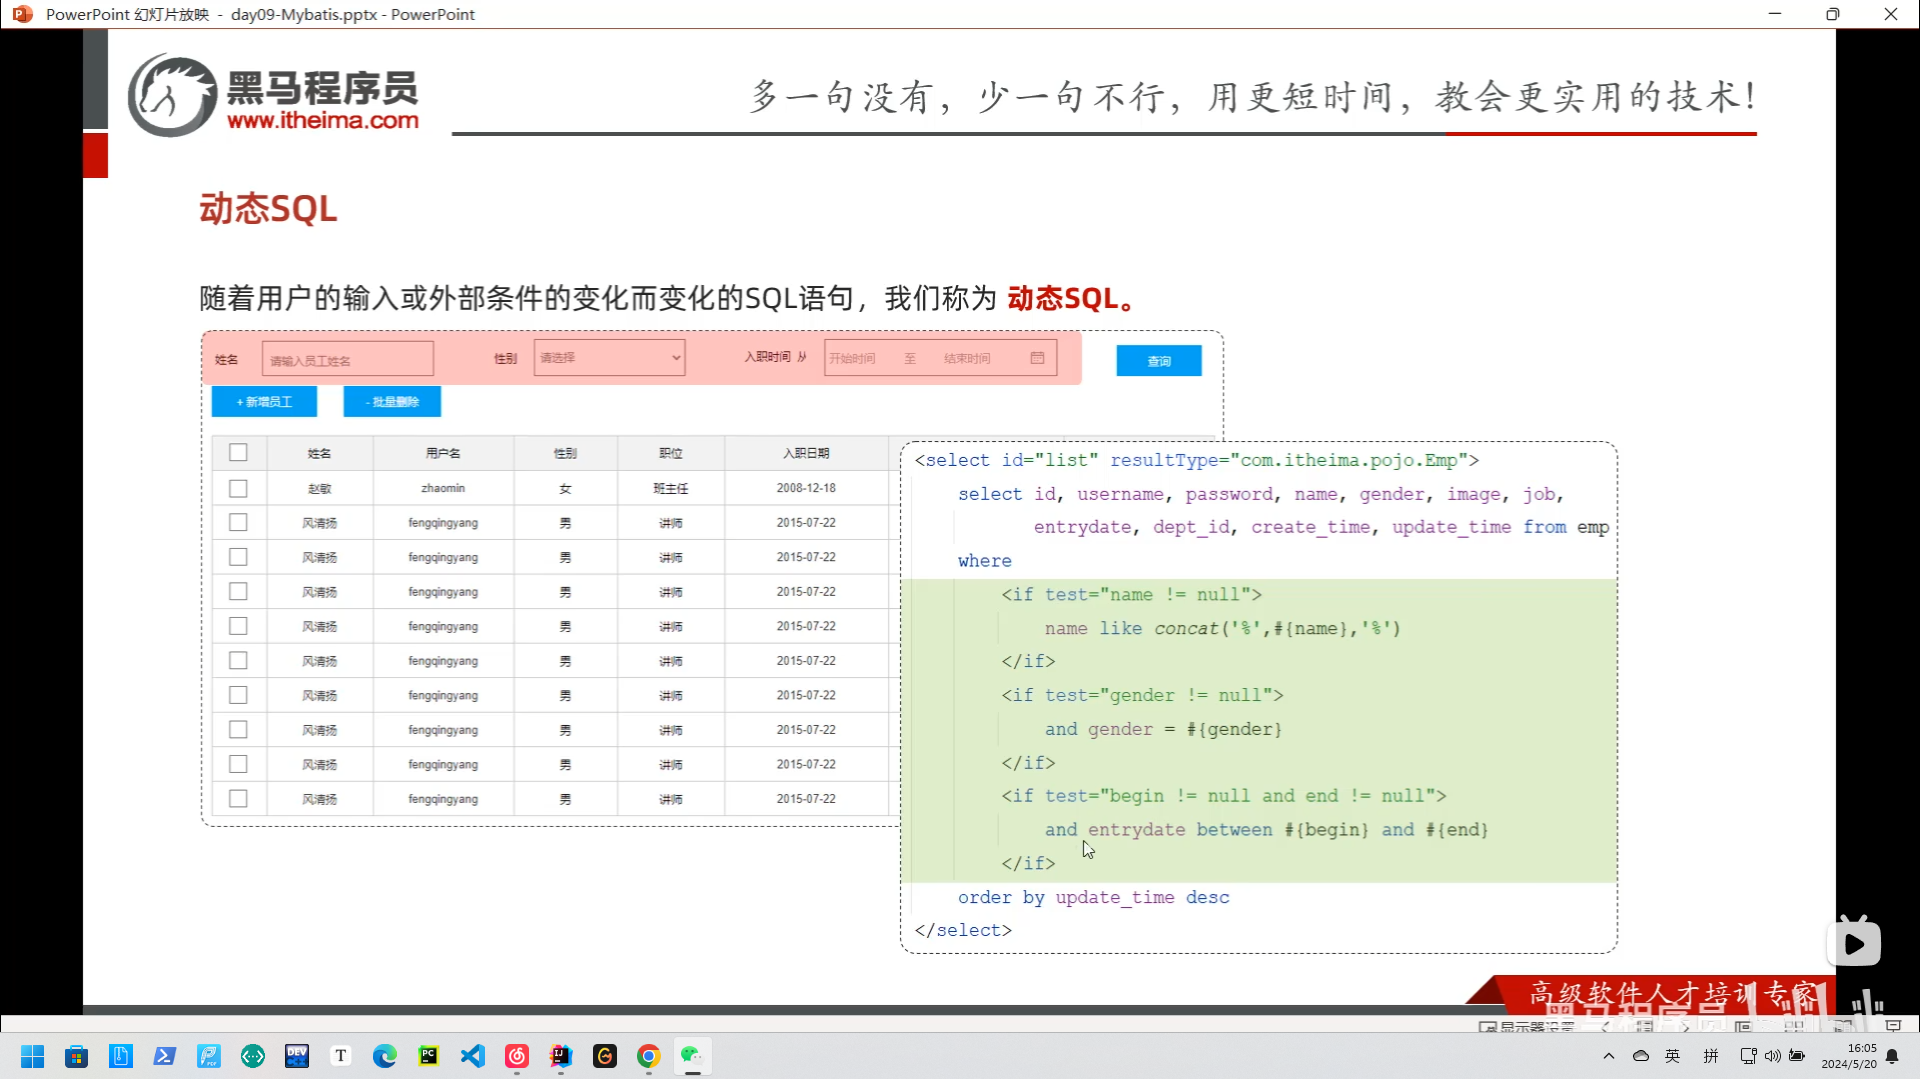Click the <select id="list"> opening tag line
The image size is (1920, 1079).
pyautogui.click(x=1196, y=460)
